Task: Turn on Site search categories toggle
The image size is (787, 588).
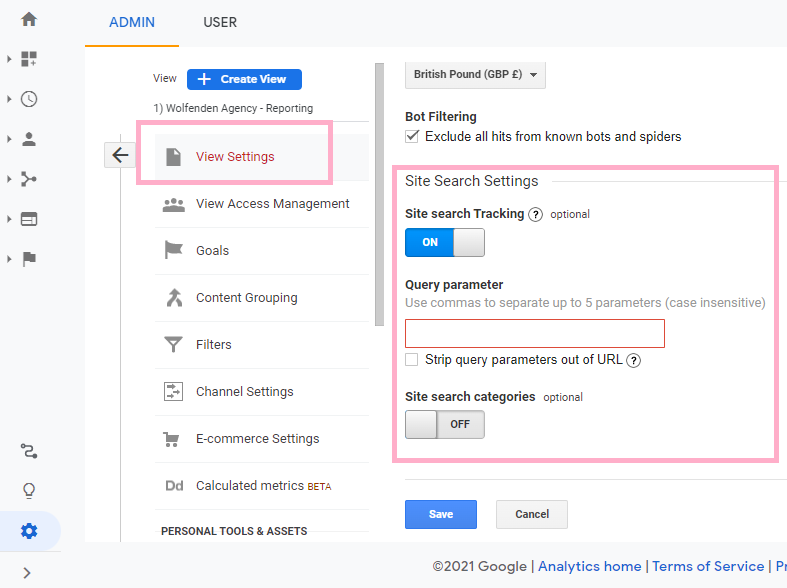Action: 445,424
